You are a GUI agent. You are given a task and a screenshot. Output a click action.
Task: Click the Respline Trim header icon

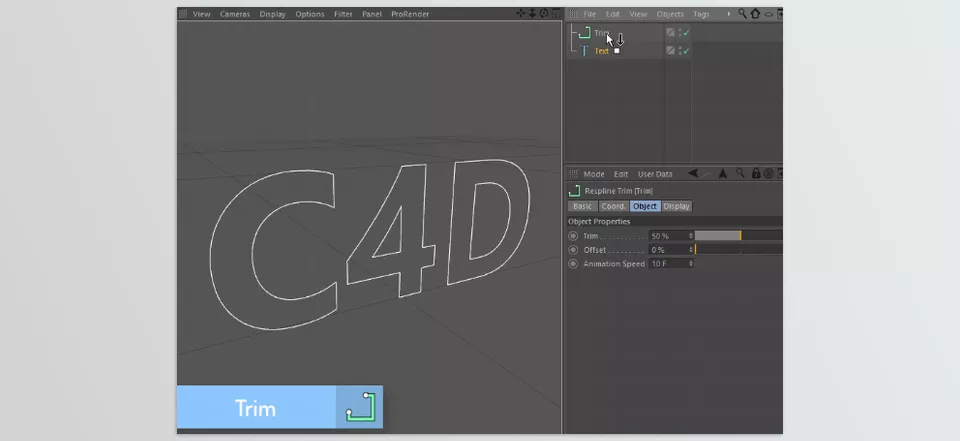pyautogui.click(x=574, y=190)
